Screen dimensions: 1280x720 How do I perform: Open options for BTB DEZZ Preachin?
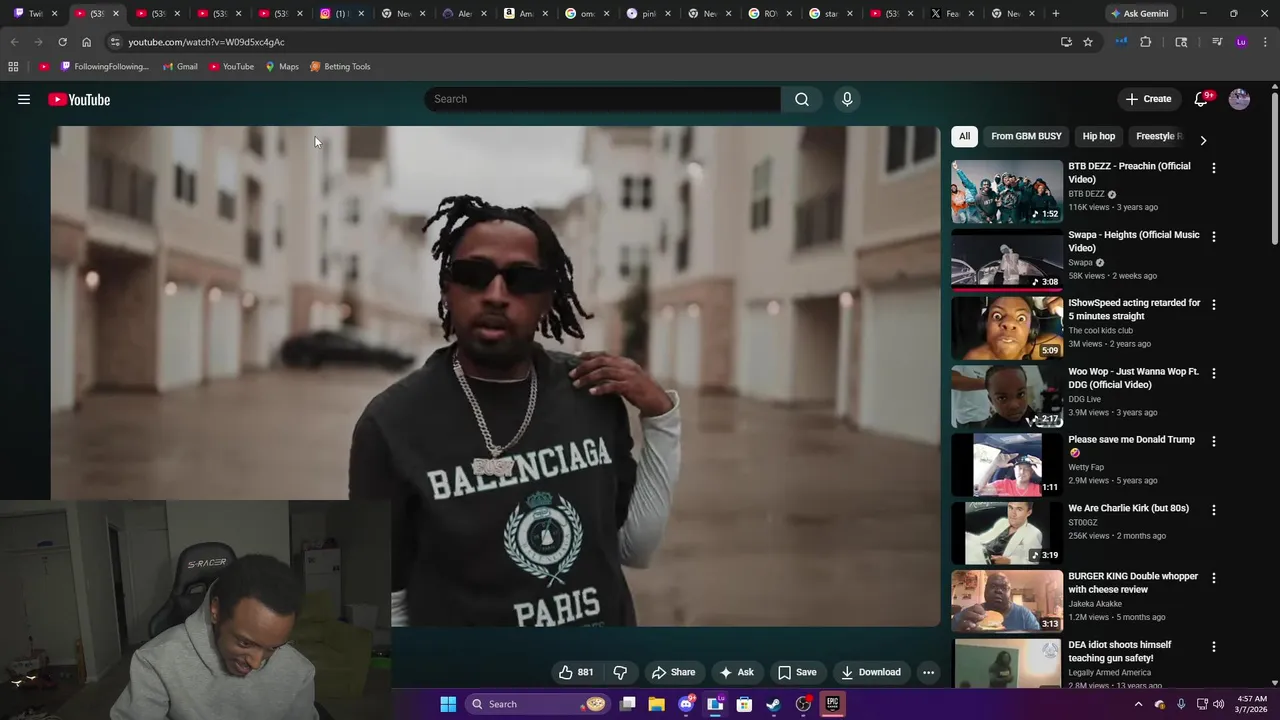(1214, 168)
